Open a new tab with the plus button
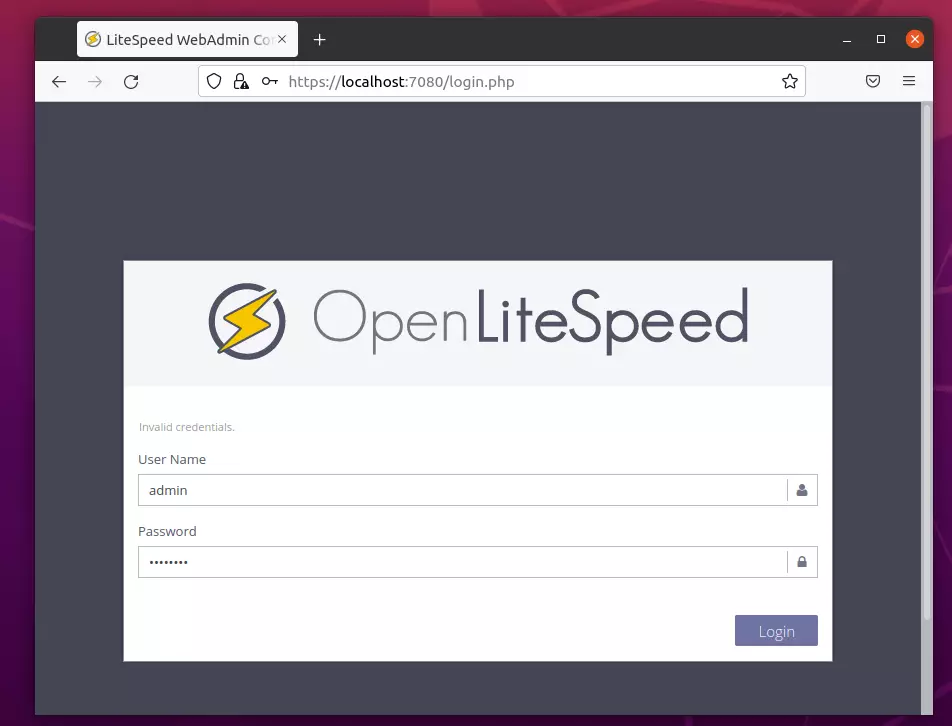 pyautogui.click(x=319, y=39)
